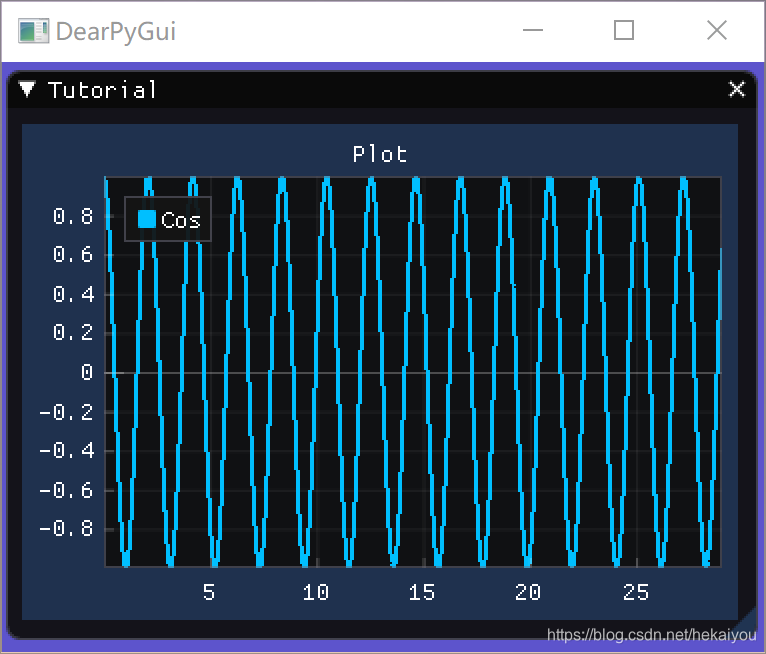Click the DearPyGui window title text
766x654 pixels.
116,32
